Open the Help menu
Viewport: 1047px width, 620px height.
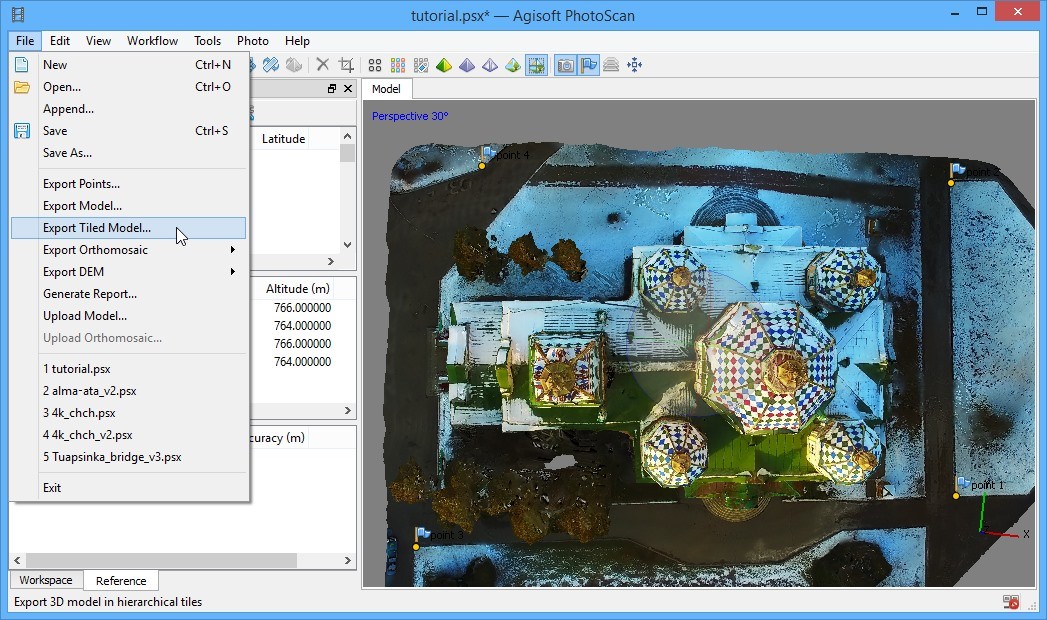tap(297, 41)
